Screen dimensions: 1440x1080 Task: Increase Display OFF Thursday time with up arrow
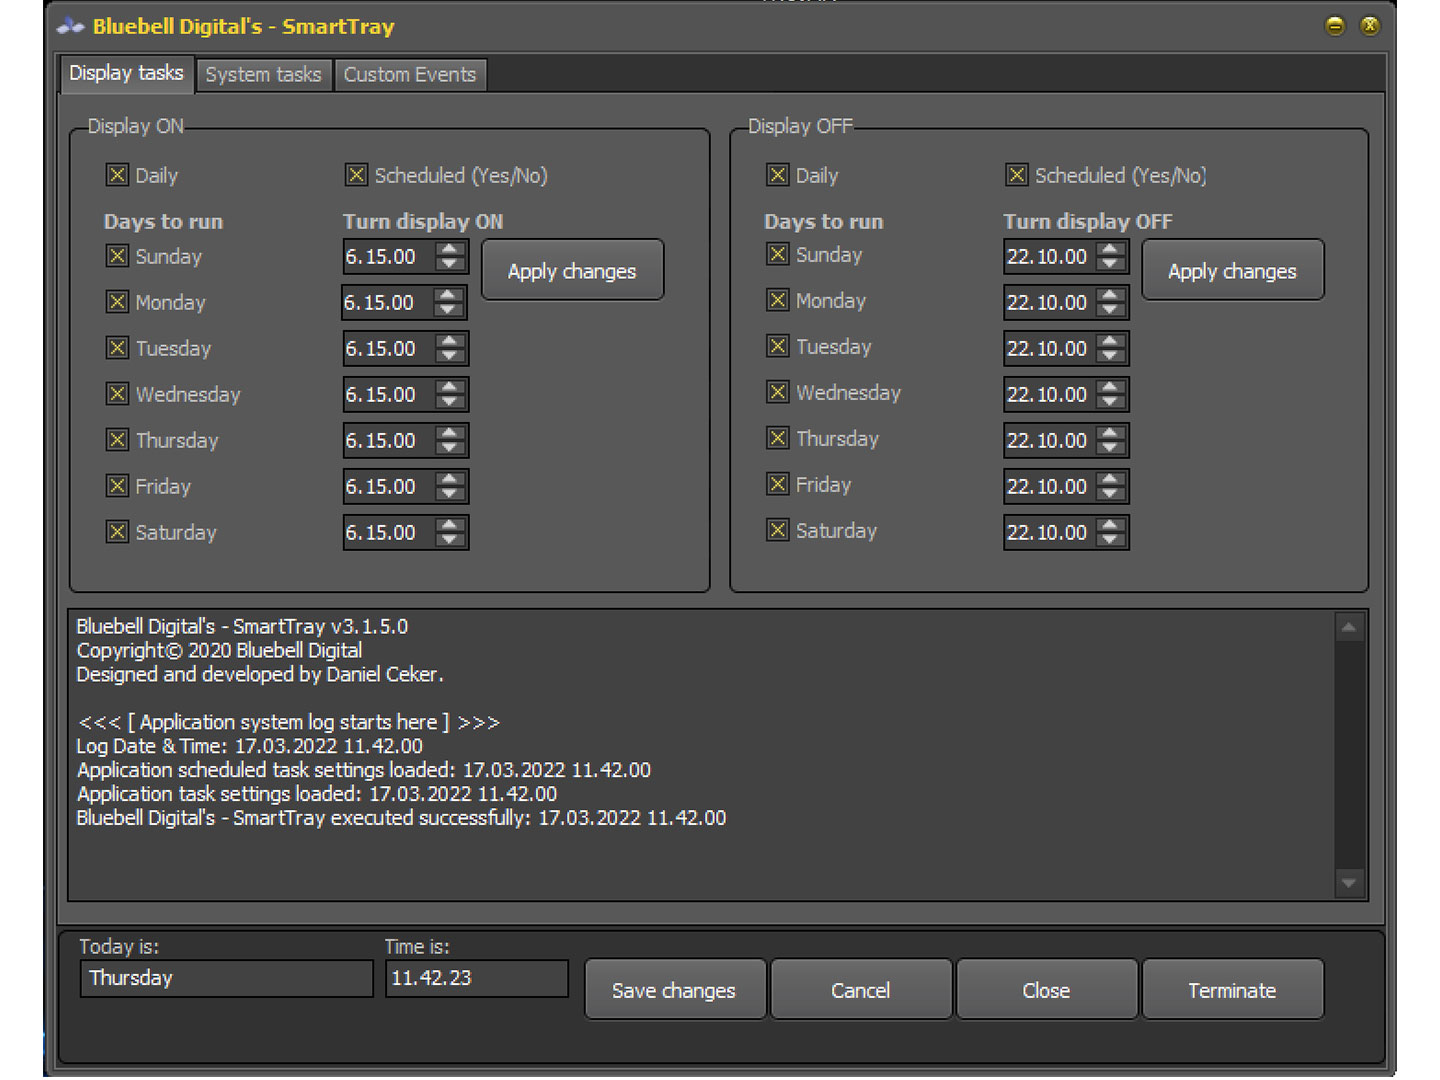coord(1110,433)
